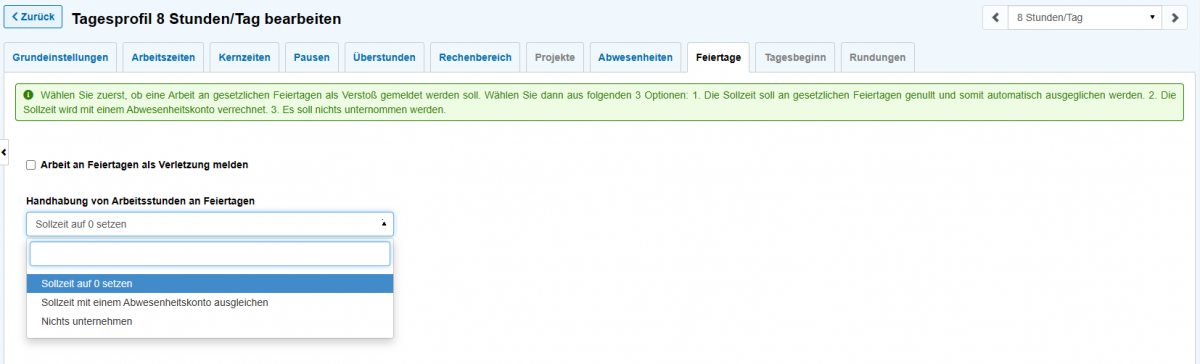This screenshot has width=1200, height=364.
Task: Switch to the Rechenbereich tab
Action: (475, 58)
